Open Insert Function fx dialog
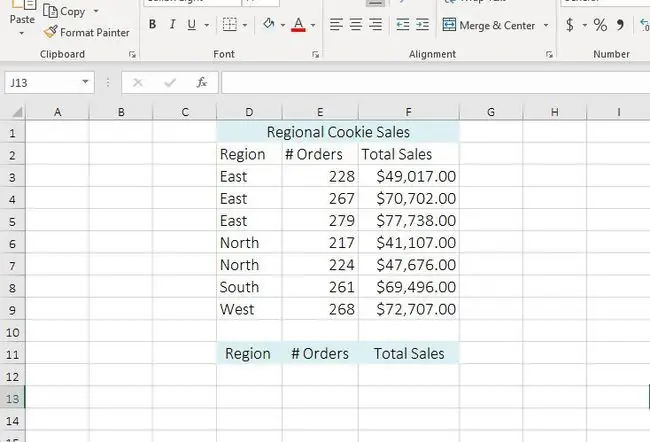This screenshot has width=650, height=442. [x=202, y=83]
